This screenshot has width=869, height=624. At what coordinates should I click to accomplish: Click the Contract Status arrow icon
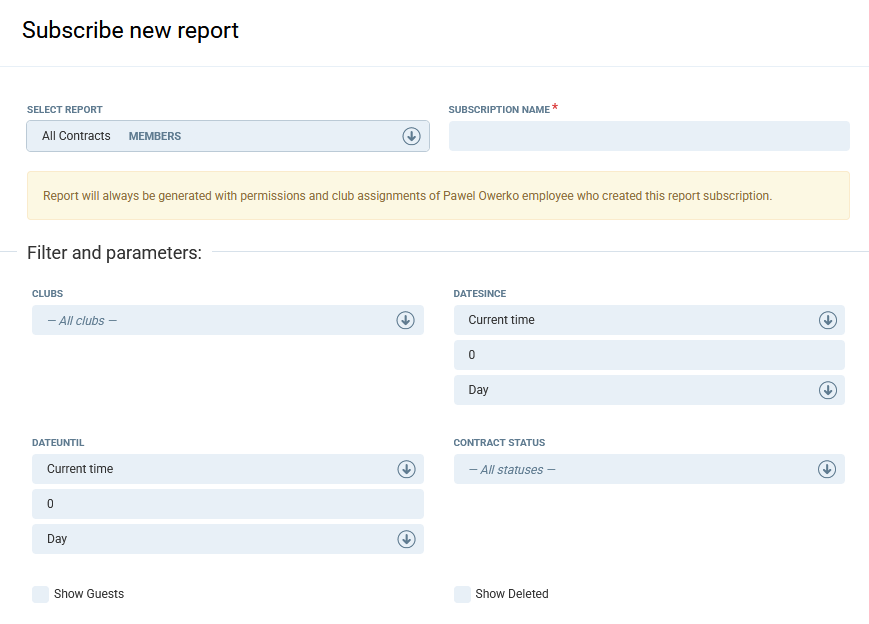coord(827,469)
